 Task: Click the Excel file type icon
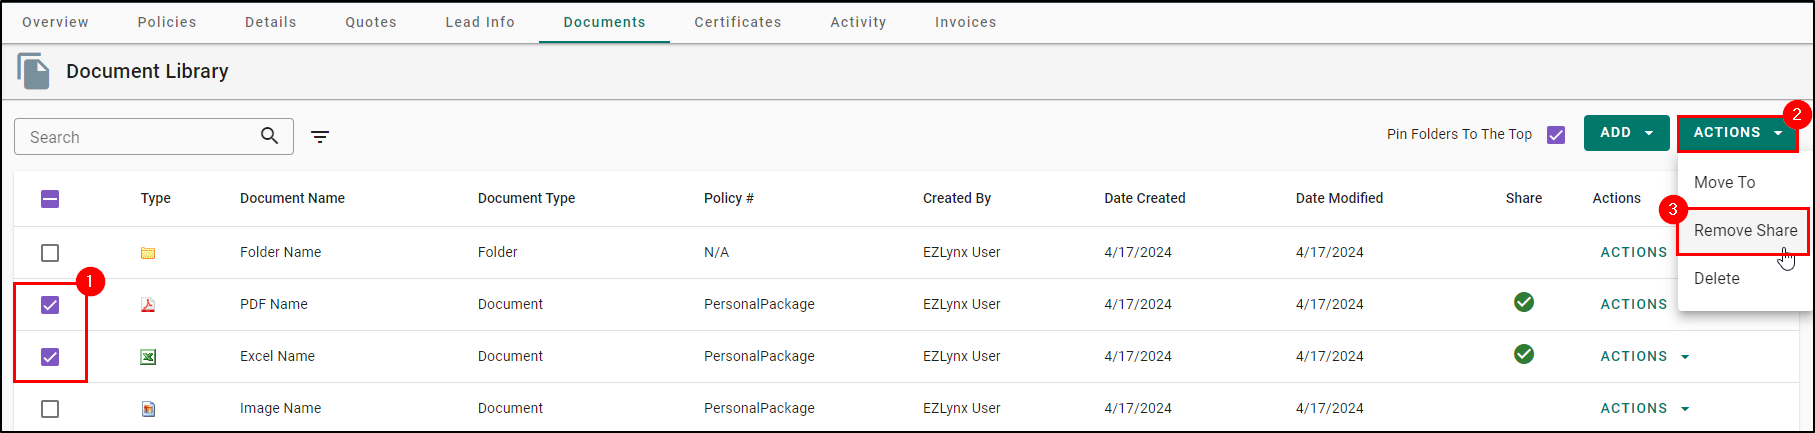click(x=148, y=357)
